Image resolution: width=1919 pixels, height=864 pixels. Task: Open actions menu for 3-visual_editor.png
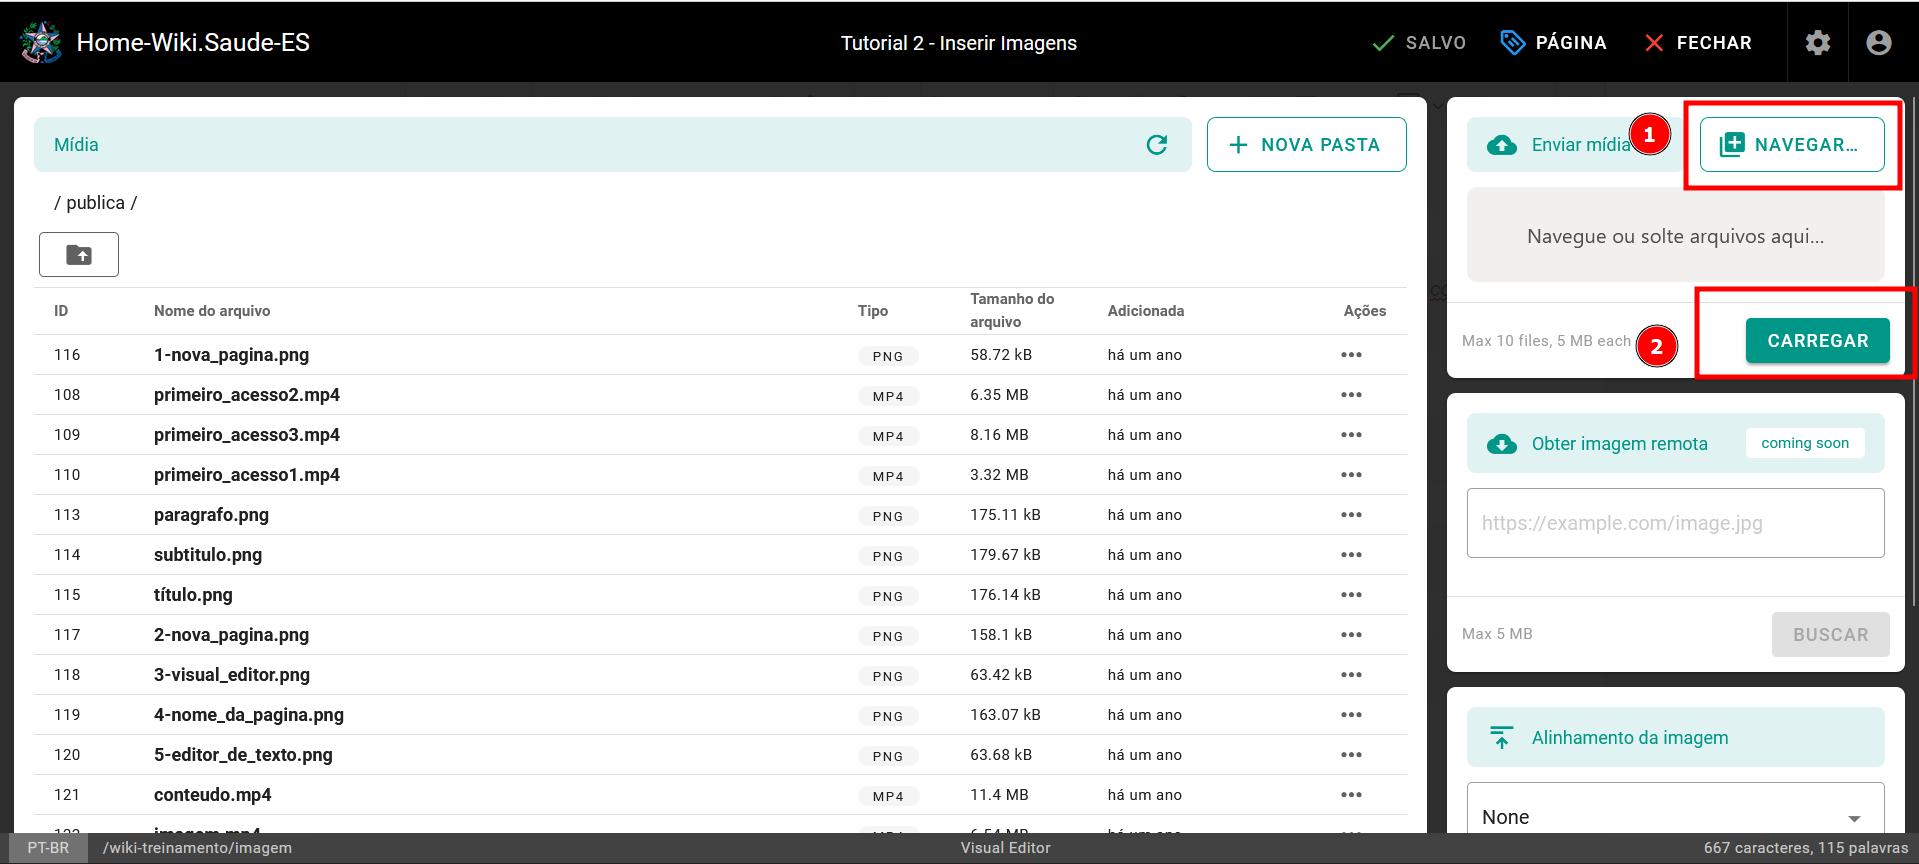1351,675
